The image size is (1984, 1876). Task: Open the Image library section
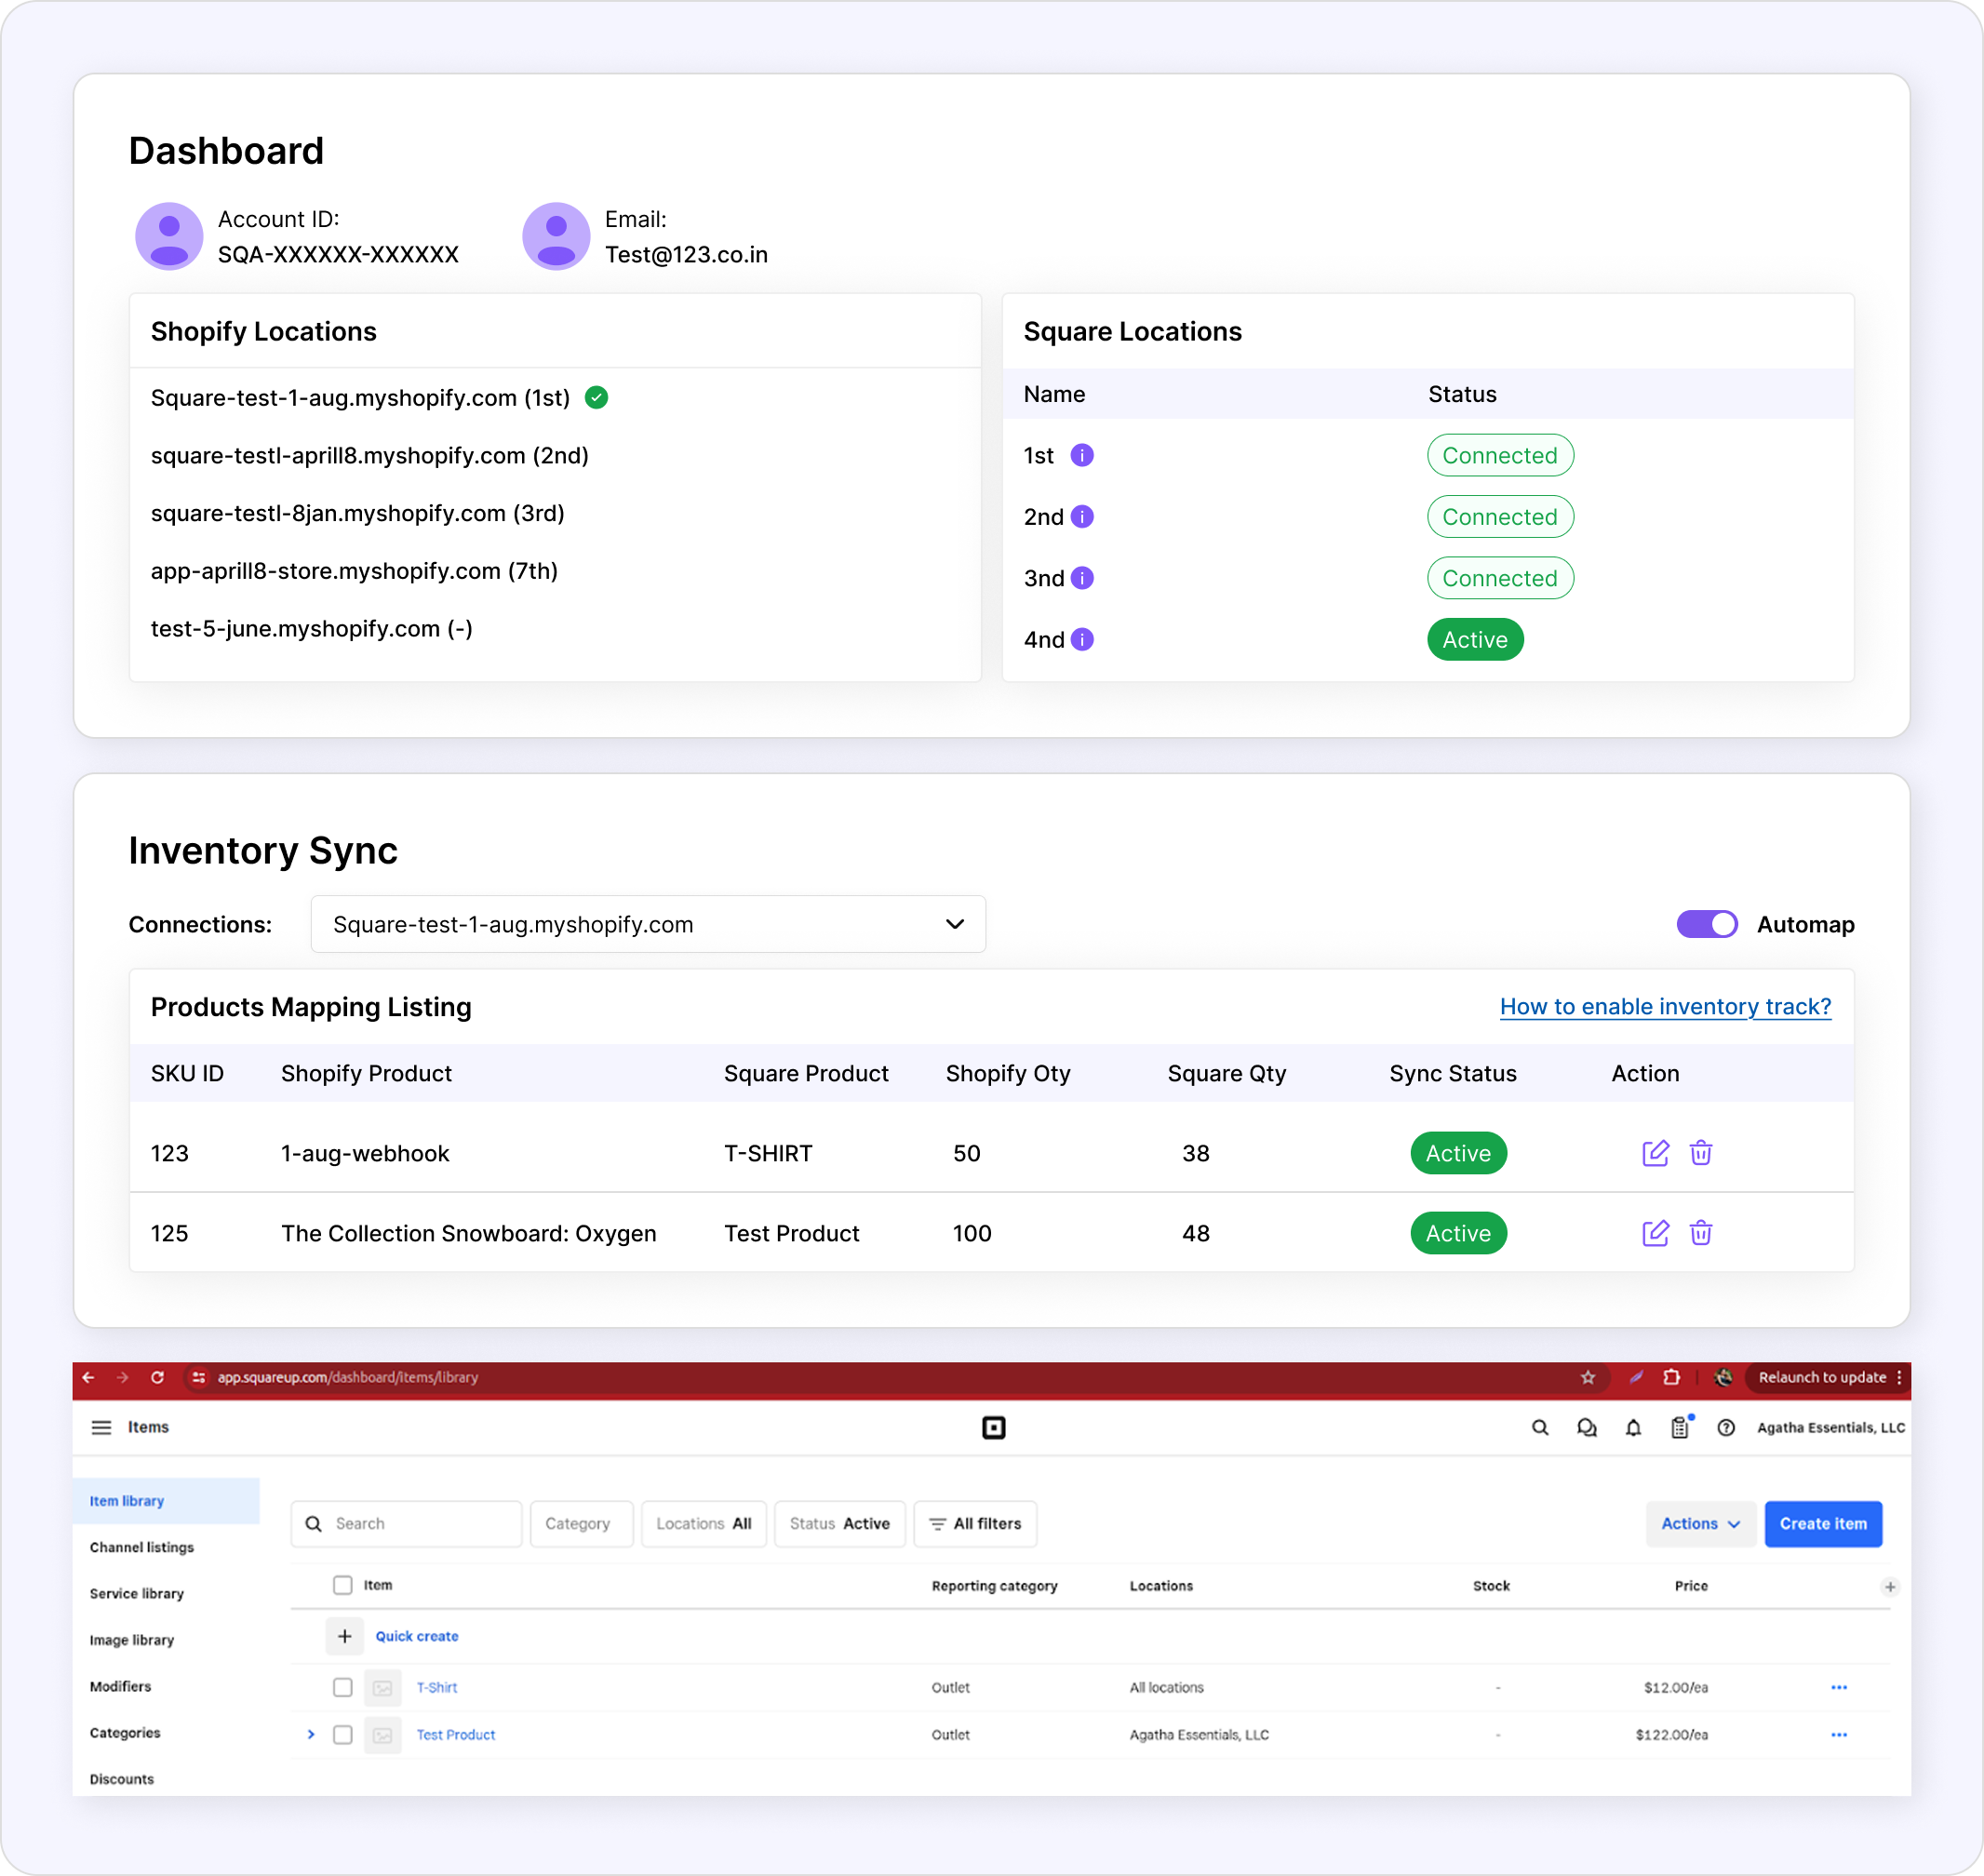131,1639
